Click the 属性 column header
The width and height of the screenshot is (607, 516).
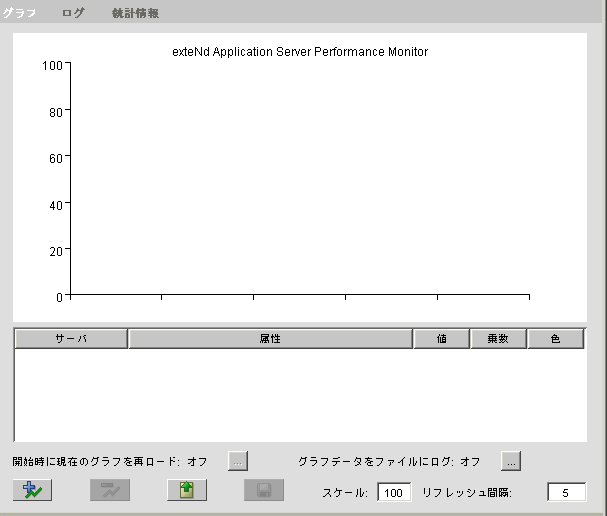pyautogui.click(x=270, y=339)
